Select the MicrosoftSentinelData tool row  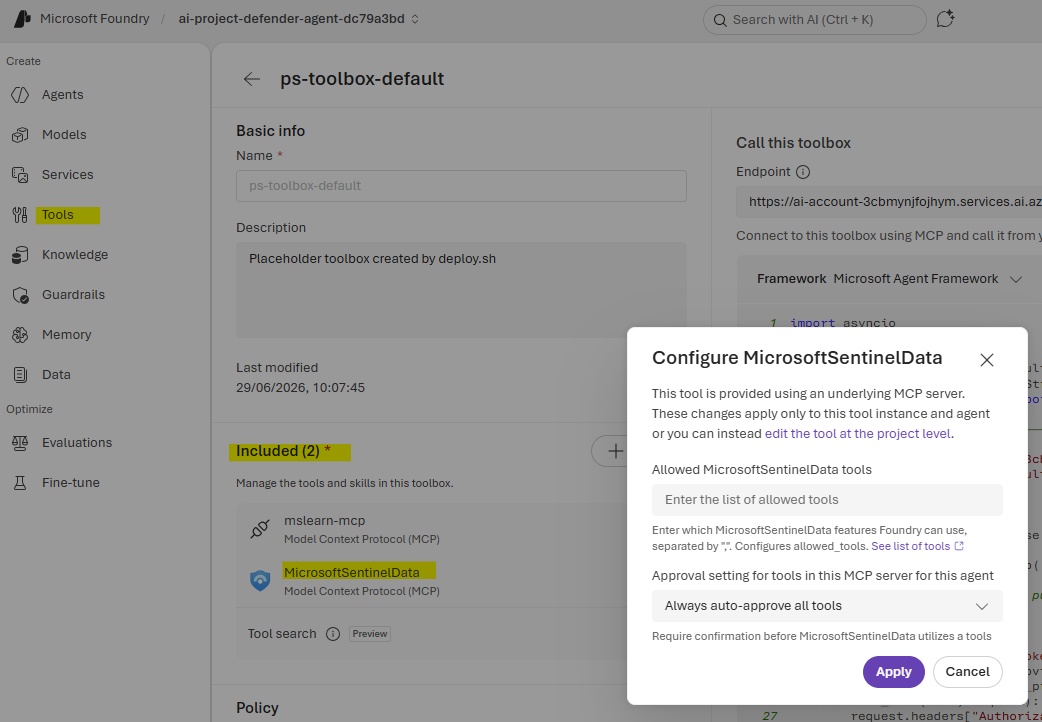pyautogui.click(x=432, y=581)
